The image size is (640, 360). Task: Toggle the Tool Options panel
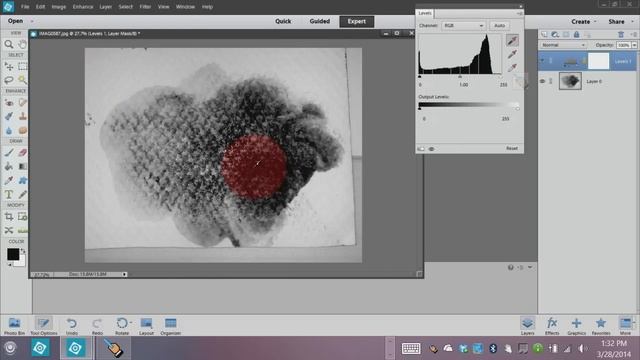click(43, 326)
